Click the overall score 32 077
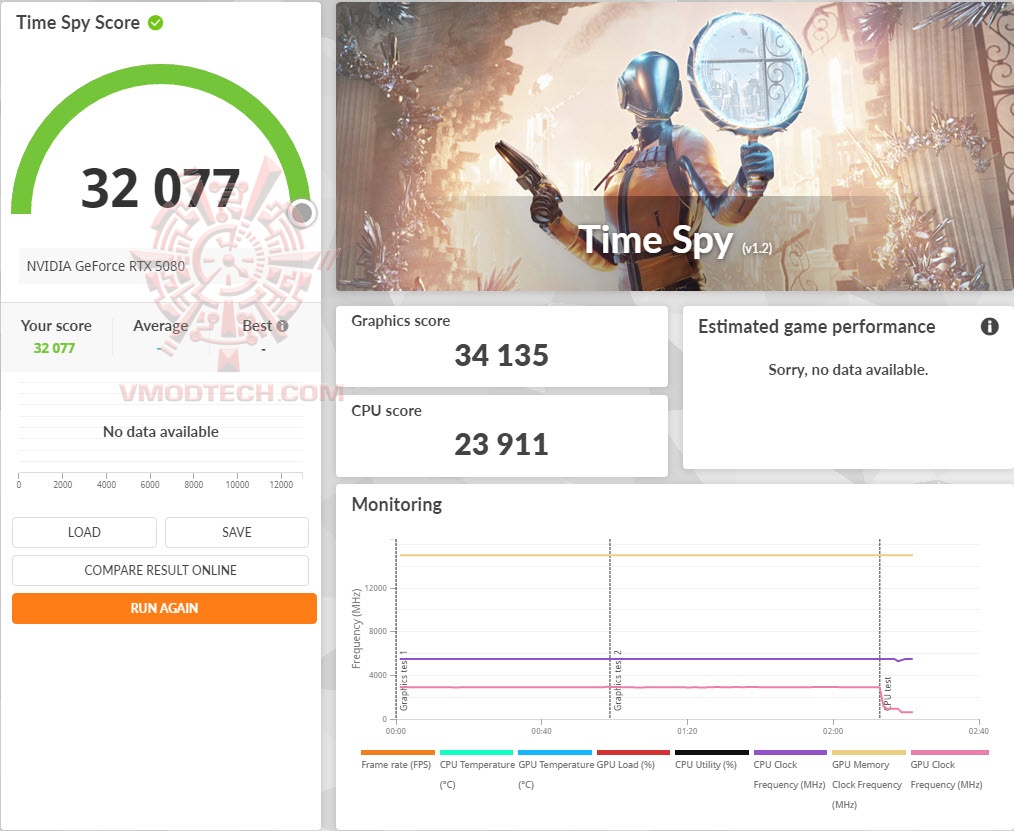The height and width of the screenshot is (831, 1014). click(x=160, y=188)
